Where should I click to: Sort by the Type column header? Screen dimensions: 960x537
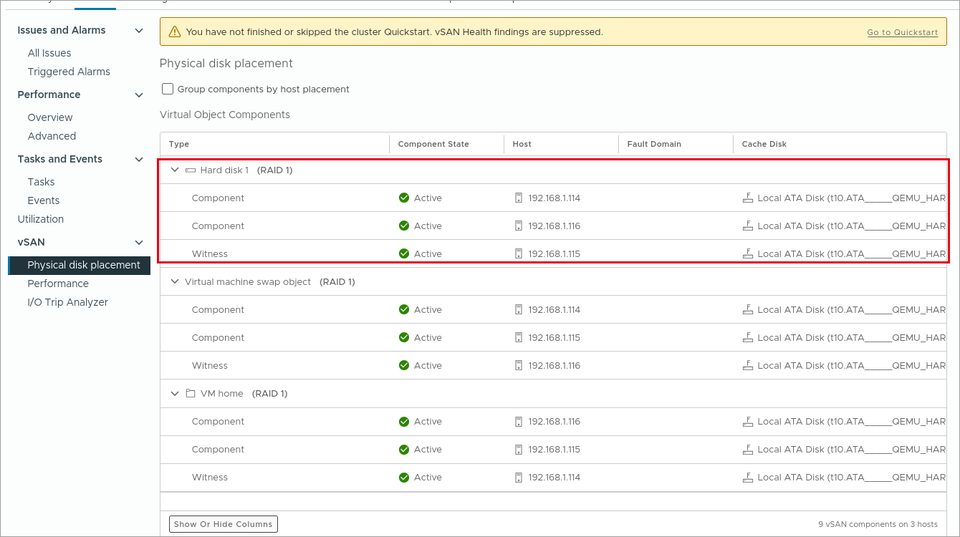(x=179, y=144)
